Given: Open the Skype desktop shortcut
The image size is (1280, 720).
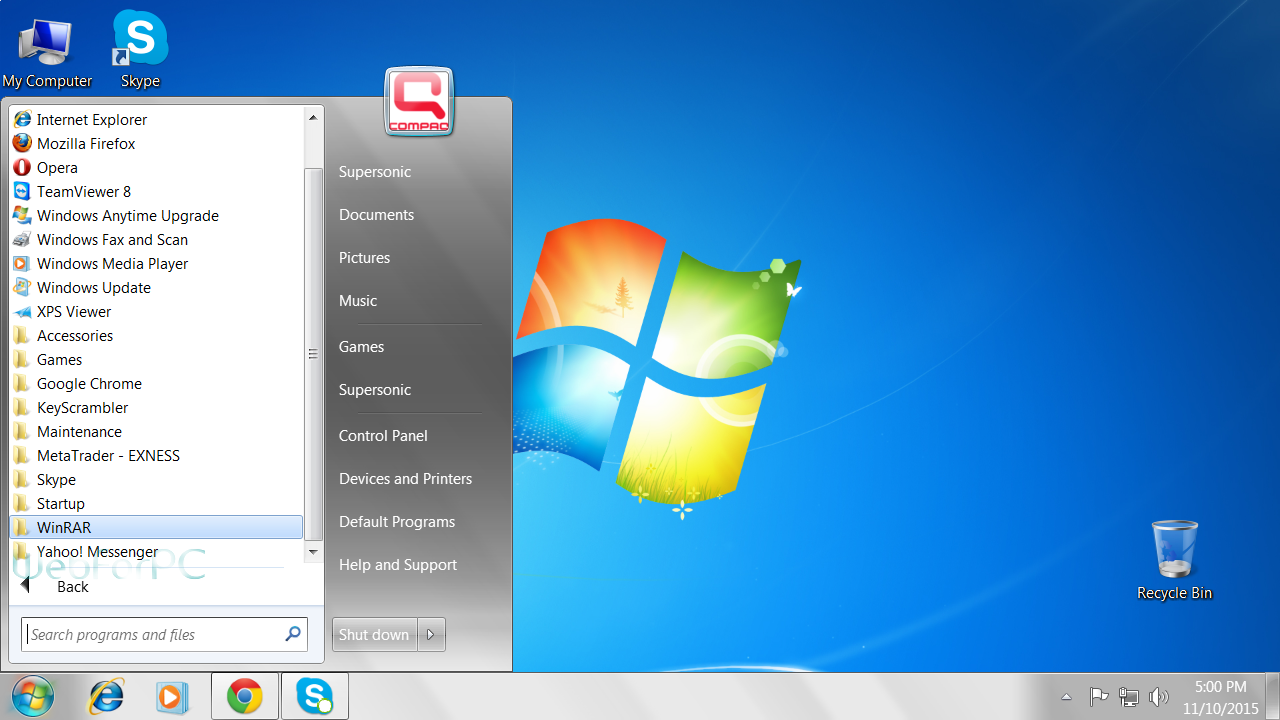Looking at the screenshot, I should (139, 40).
